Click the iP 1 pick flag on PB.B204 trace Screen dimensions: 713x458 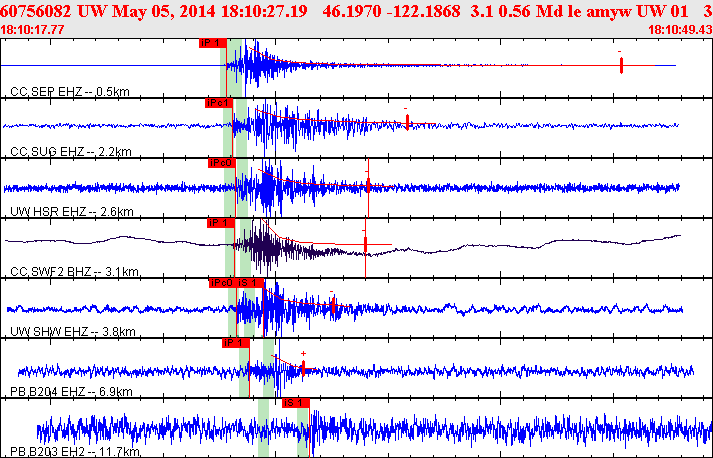point(234,343)
